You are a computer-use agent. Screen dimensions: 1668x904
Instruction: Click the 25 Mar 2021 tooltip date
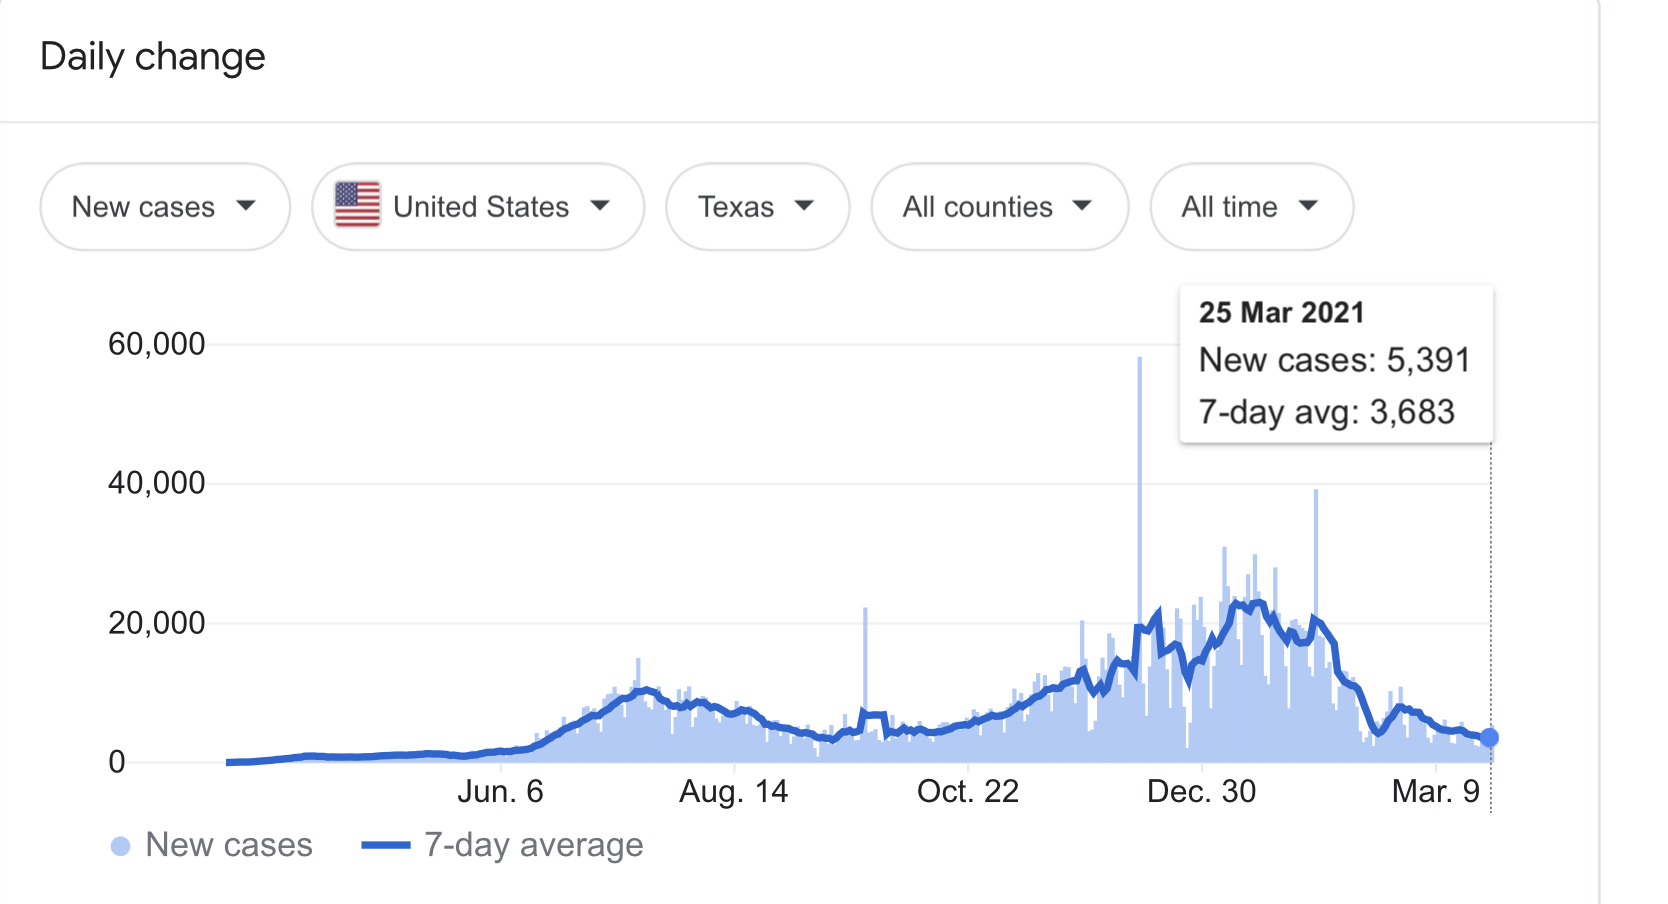pyautogui.click(x=1281, y=312)
